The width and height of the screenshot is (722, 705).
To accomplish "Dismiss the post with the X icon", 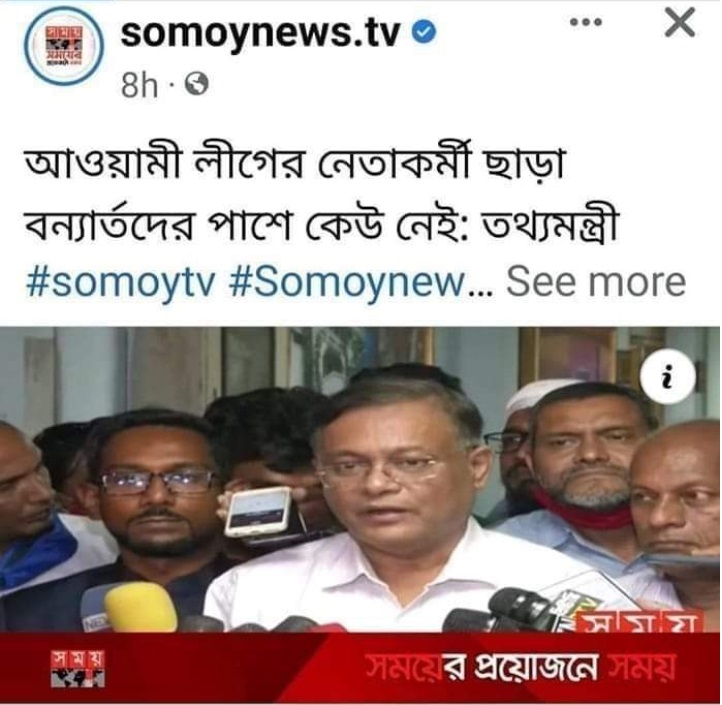I will coord(680,23).
